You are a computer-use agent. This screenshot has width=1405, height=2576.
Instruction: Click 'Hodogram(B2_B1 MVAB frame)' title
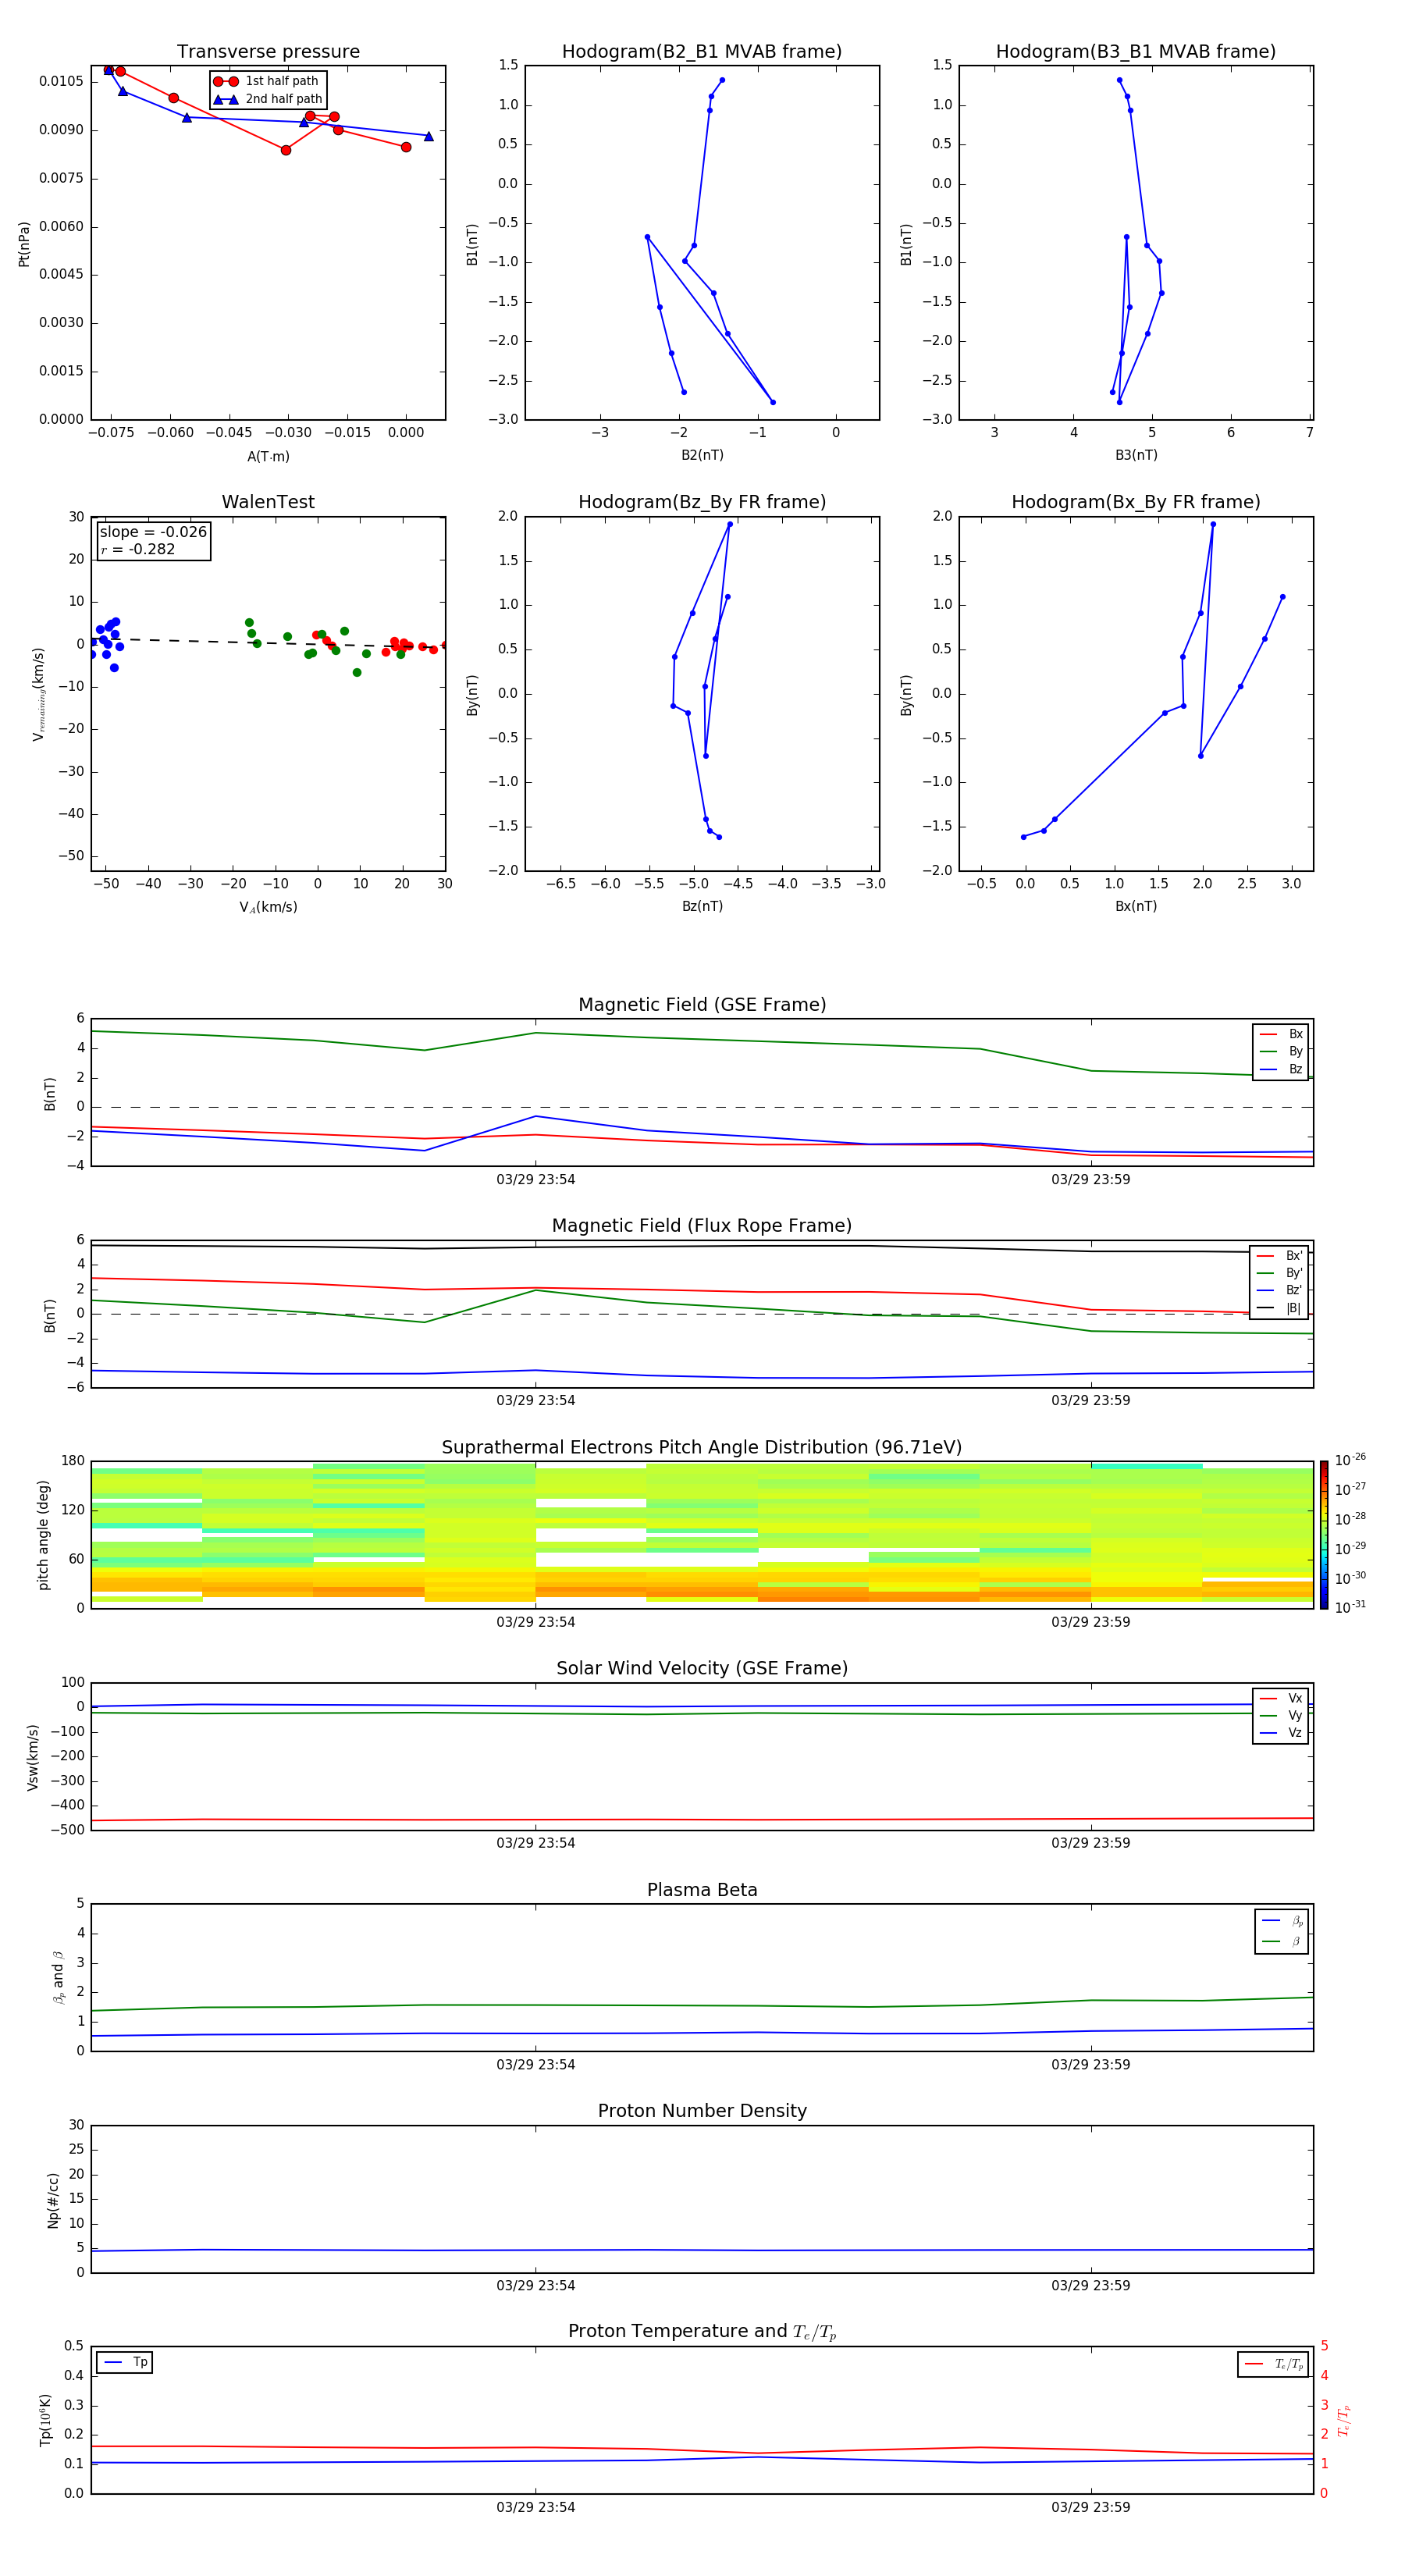tap(702, 52)
